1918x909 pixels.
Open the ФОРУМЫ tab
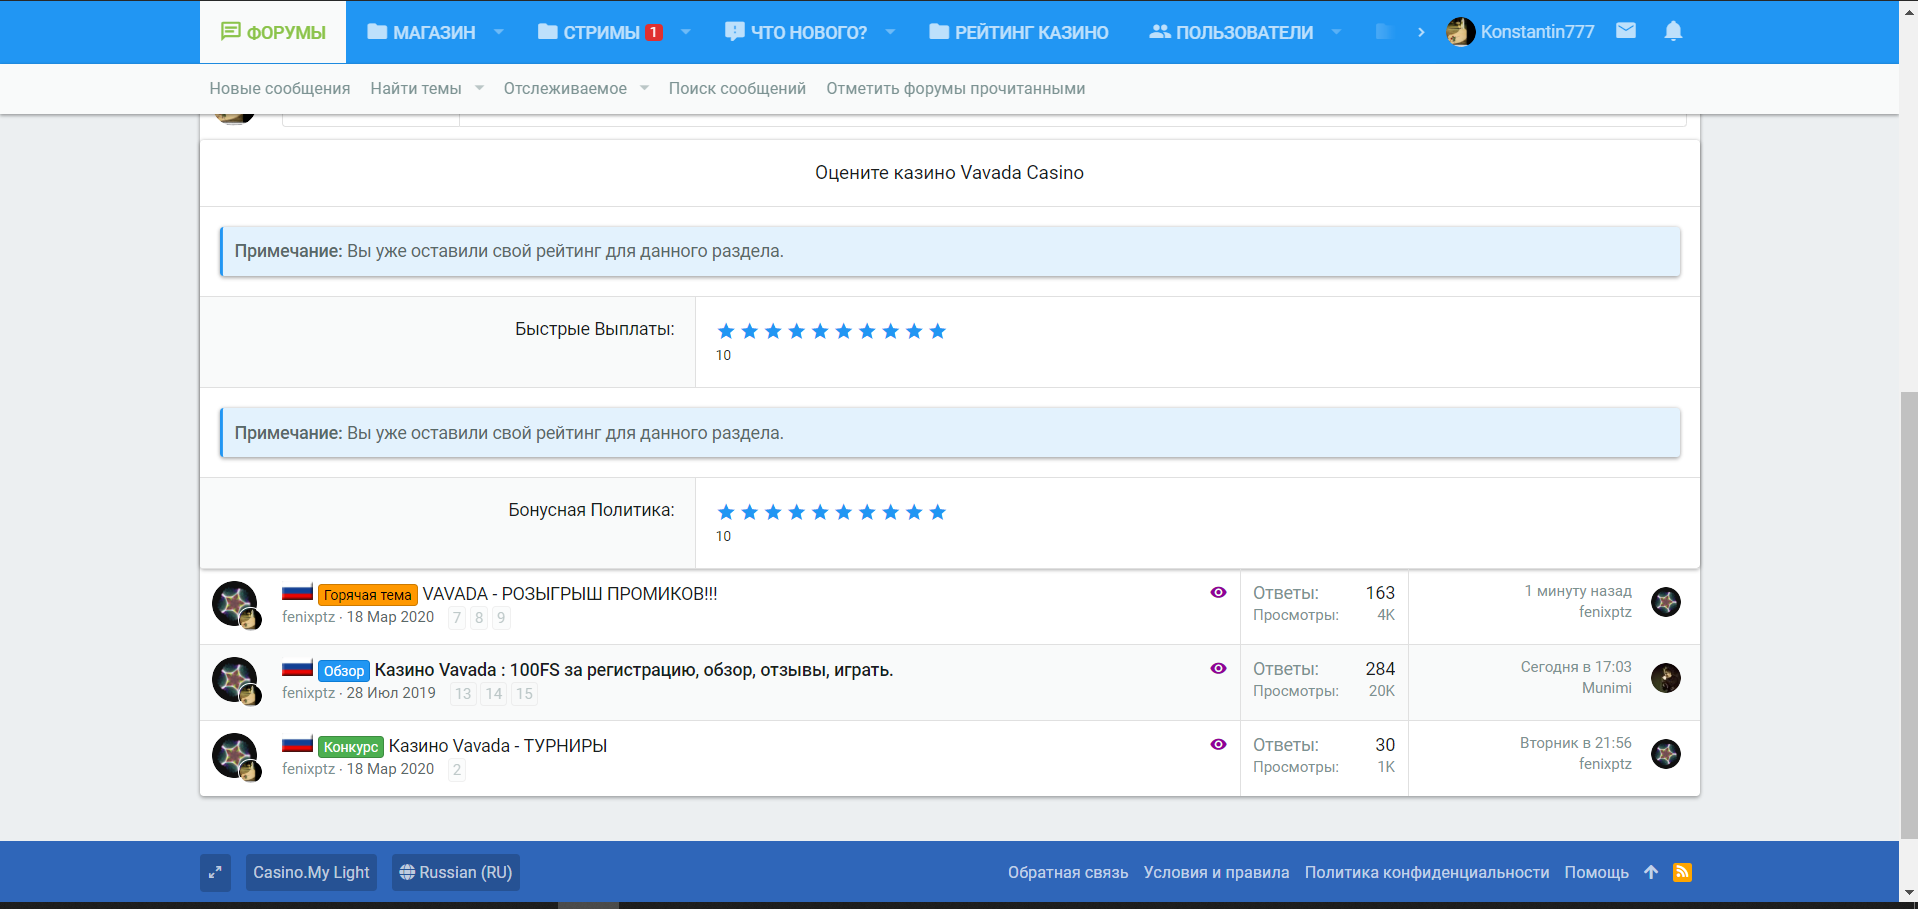(273, 32)
